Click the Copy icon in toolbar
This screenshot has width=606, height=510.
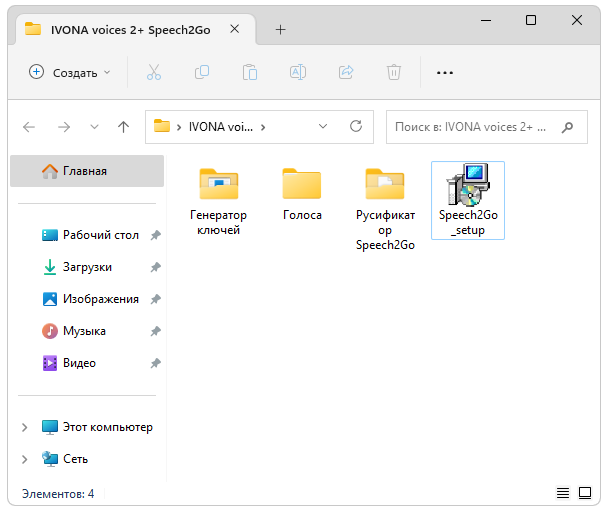[x=202, y=72]
